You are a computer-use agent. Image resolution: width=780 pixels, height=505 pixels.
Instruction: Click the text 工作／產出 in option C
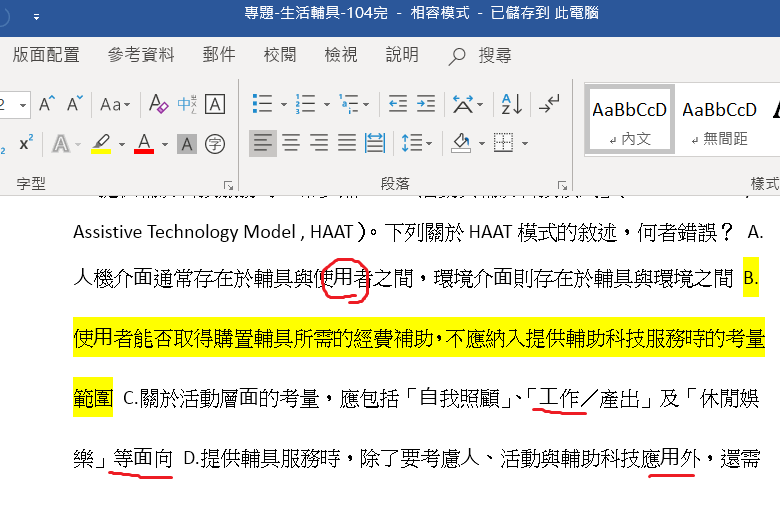tap(589, 398)
